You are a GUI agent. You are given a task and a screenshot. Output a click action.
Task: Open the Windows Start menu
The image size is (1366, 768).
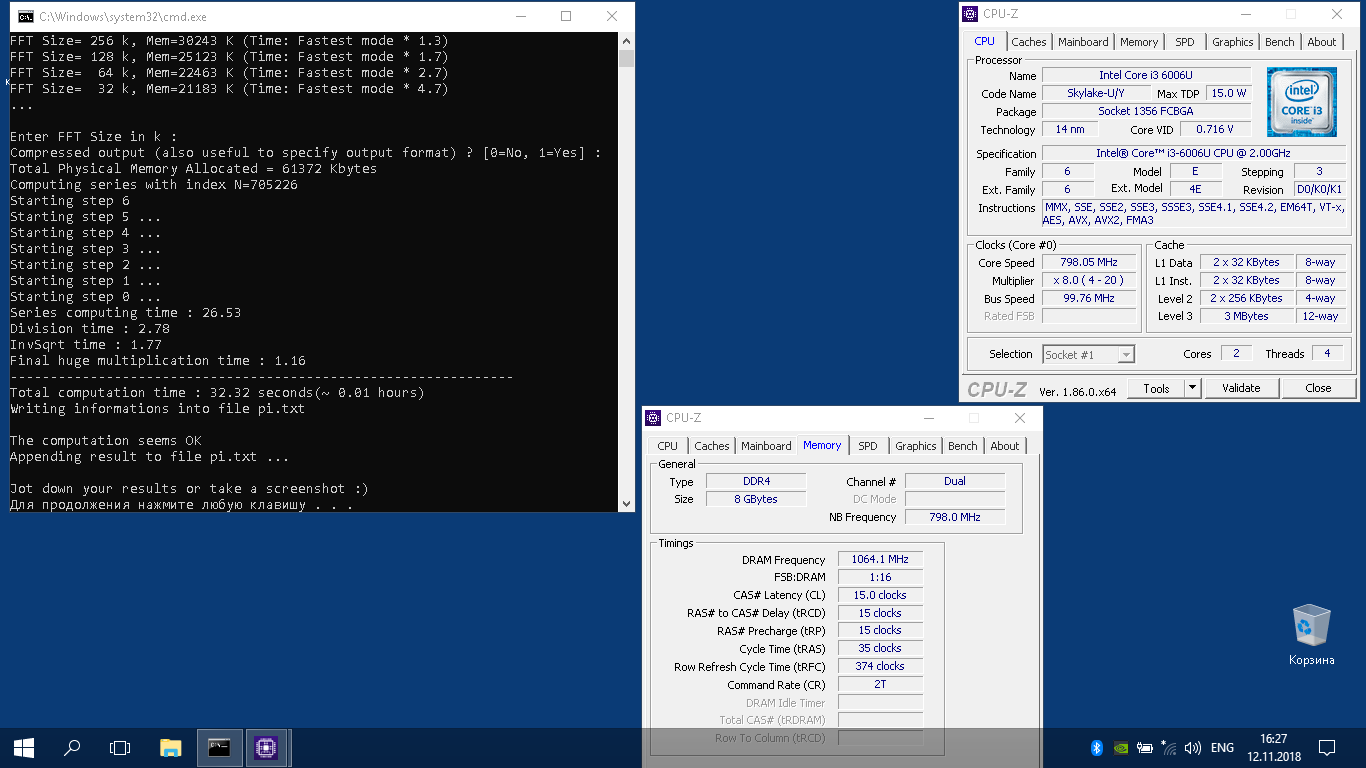(x=24, y=747)
